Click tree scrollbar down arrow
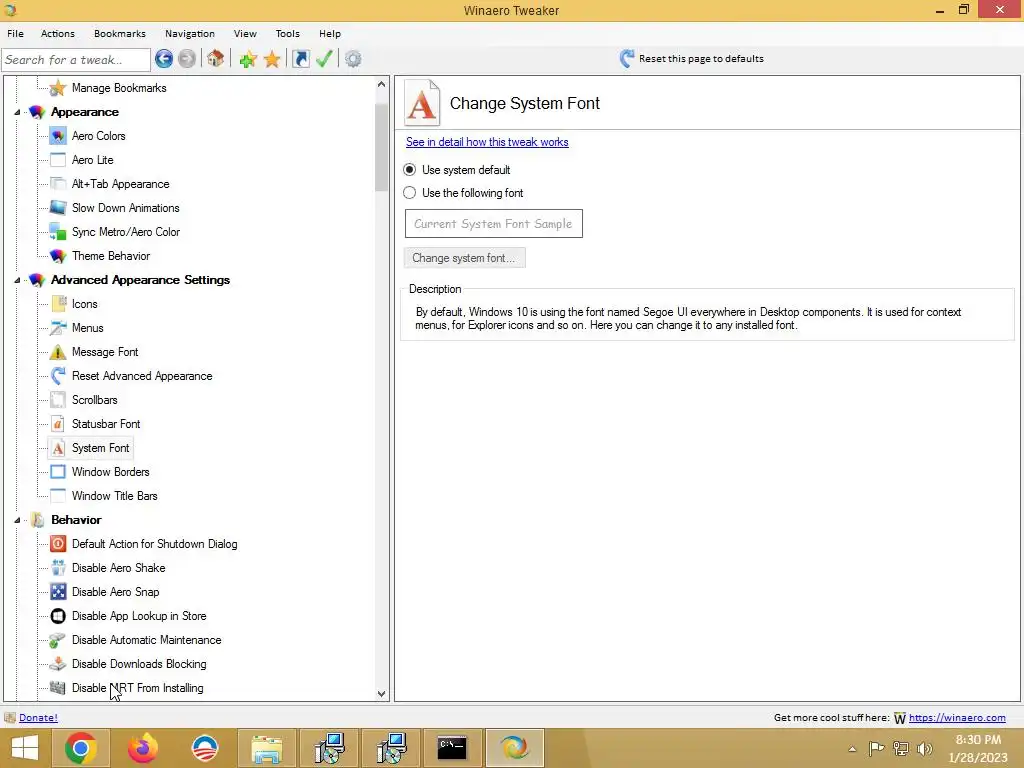Image resolution: width=1024 pixels, height=768 pixels. point(381,694)
